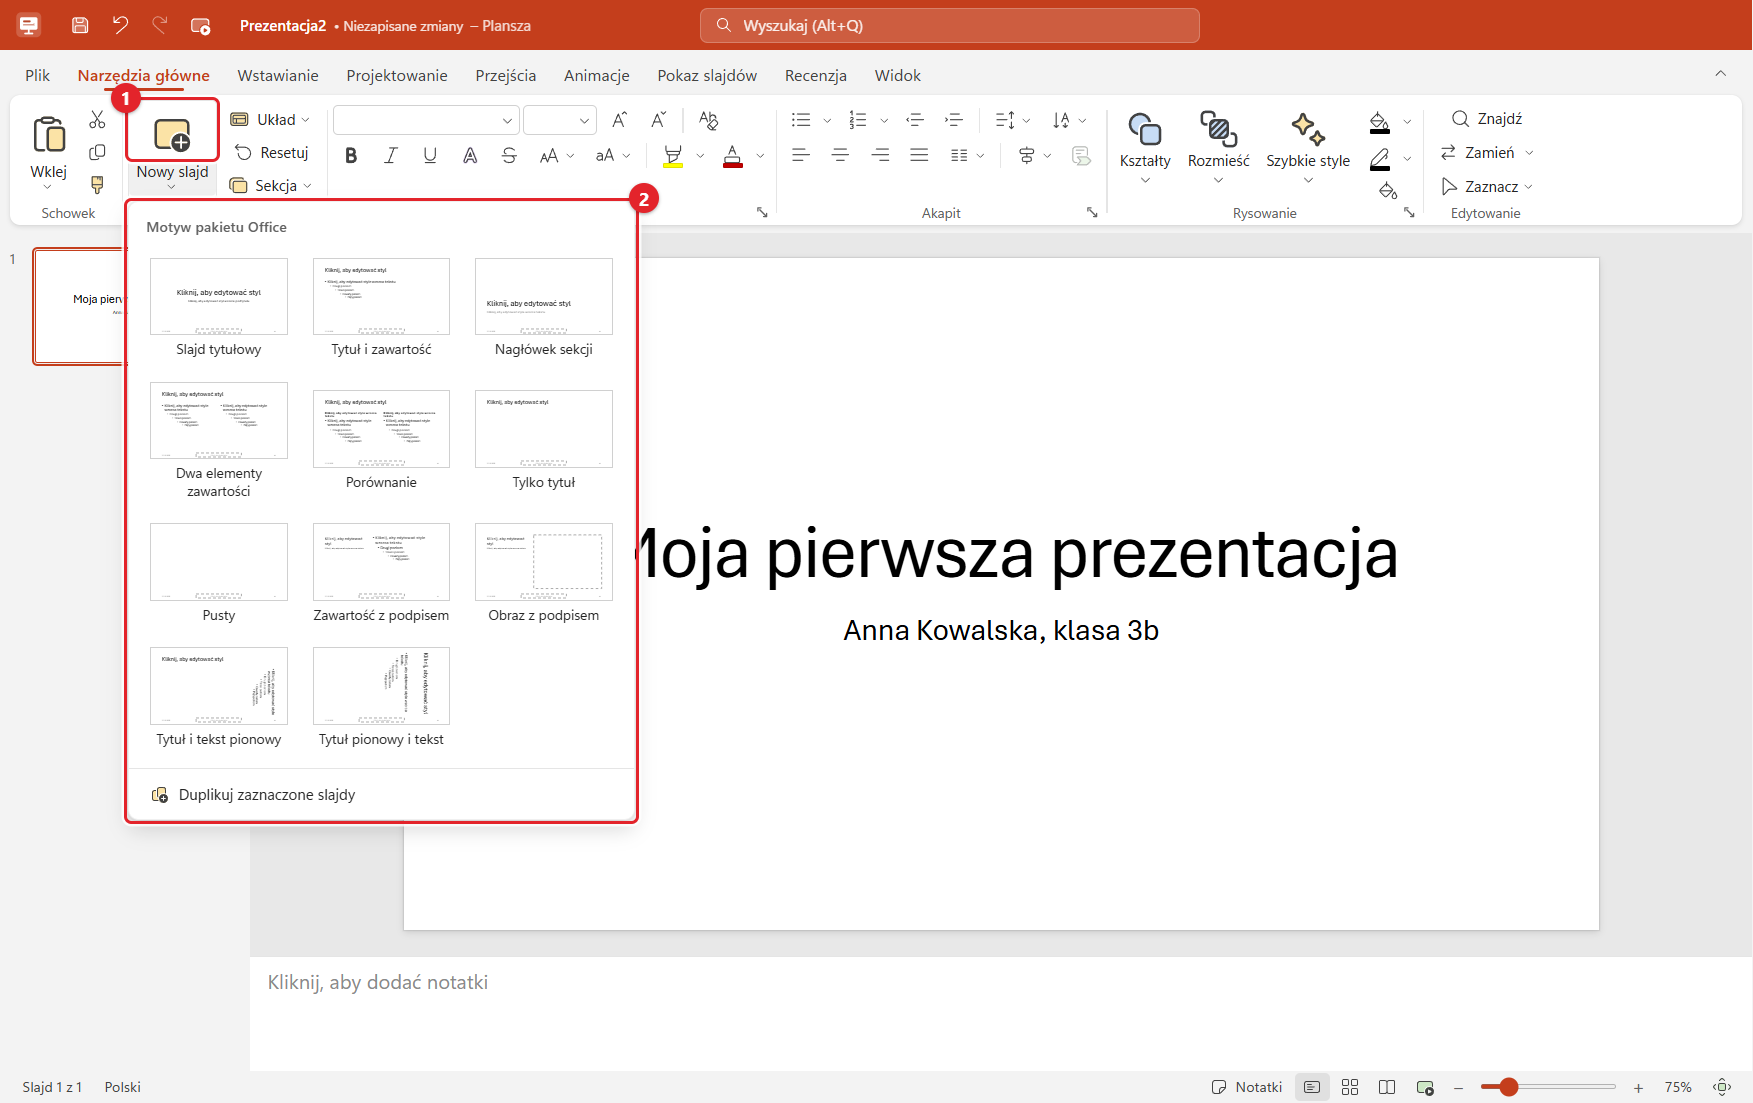The width and height of the screenshot is (1753, 1103).
Task: Adjust the zoom slider handle
Action: pyautogui.click(x=1509, y=1087)
